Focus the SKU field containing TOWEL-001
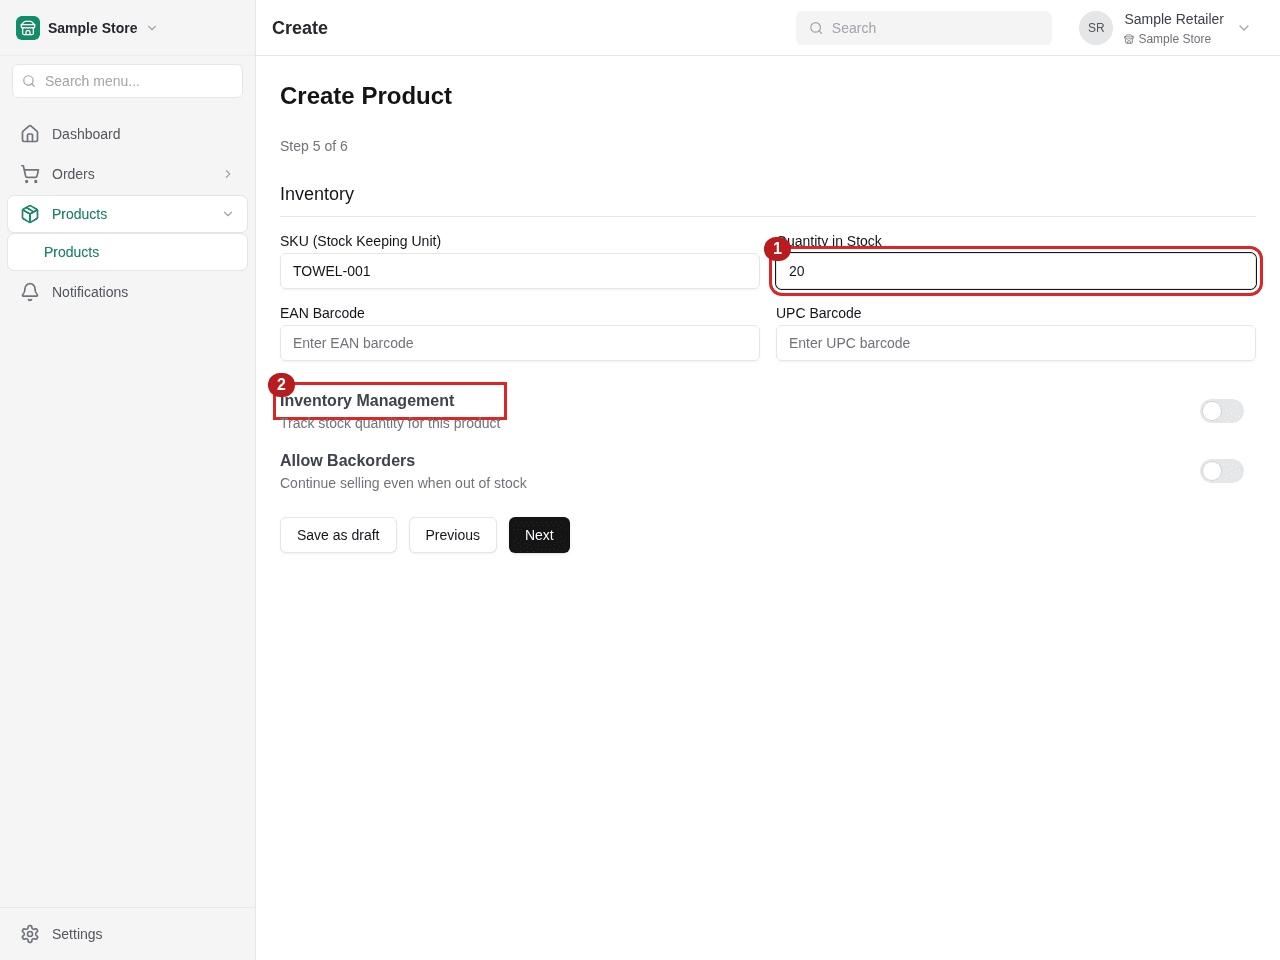The height and width of the screenshot is (960, 1280). (x=520, y=271)
